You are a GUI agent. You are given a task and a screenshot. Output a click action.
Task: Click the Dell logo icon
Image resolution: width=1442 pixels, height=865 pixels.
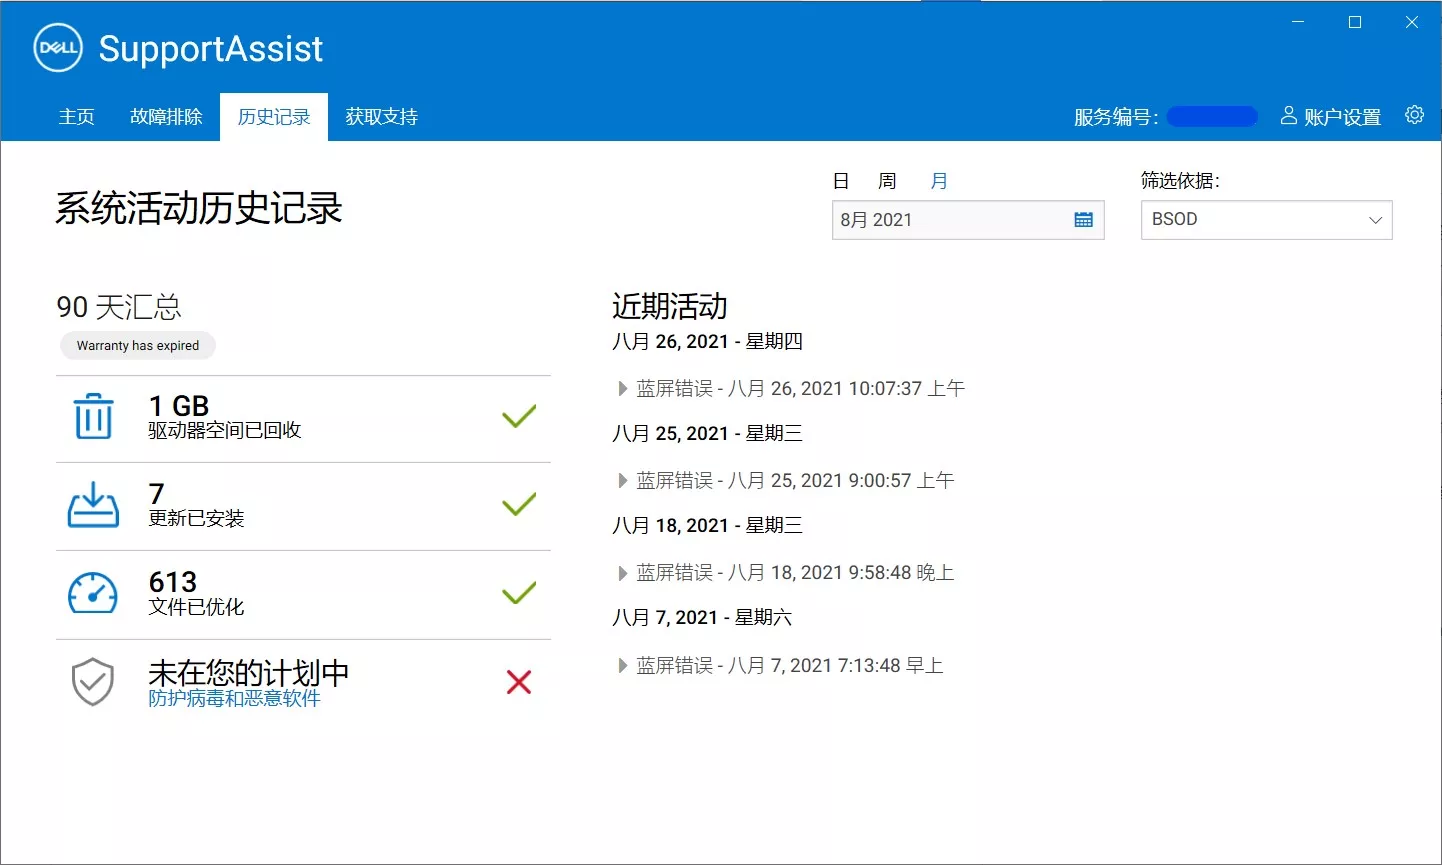(x=58, y=48)
